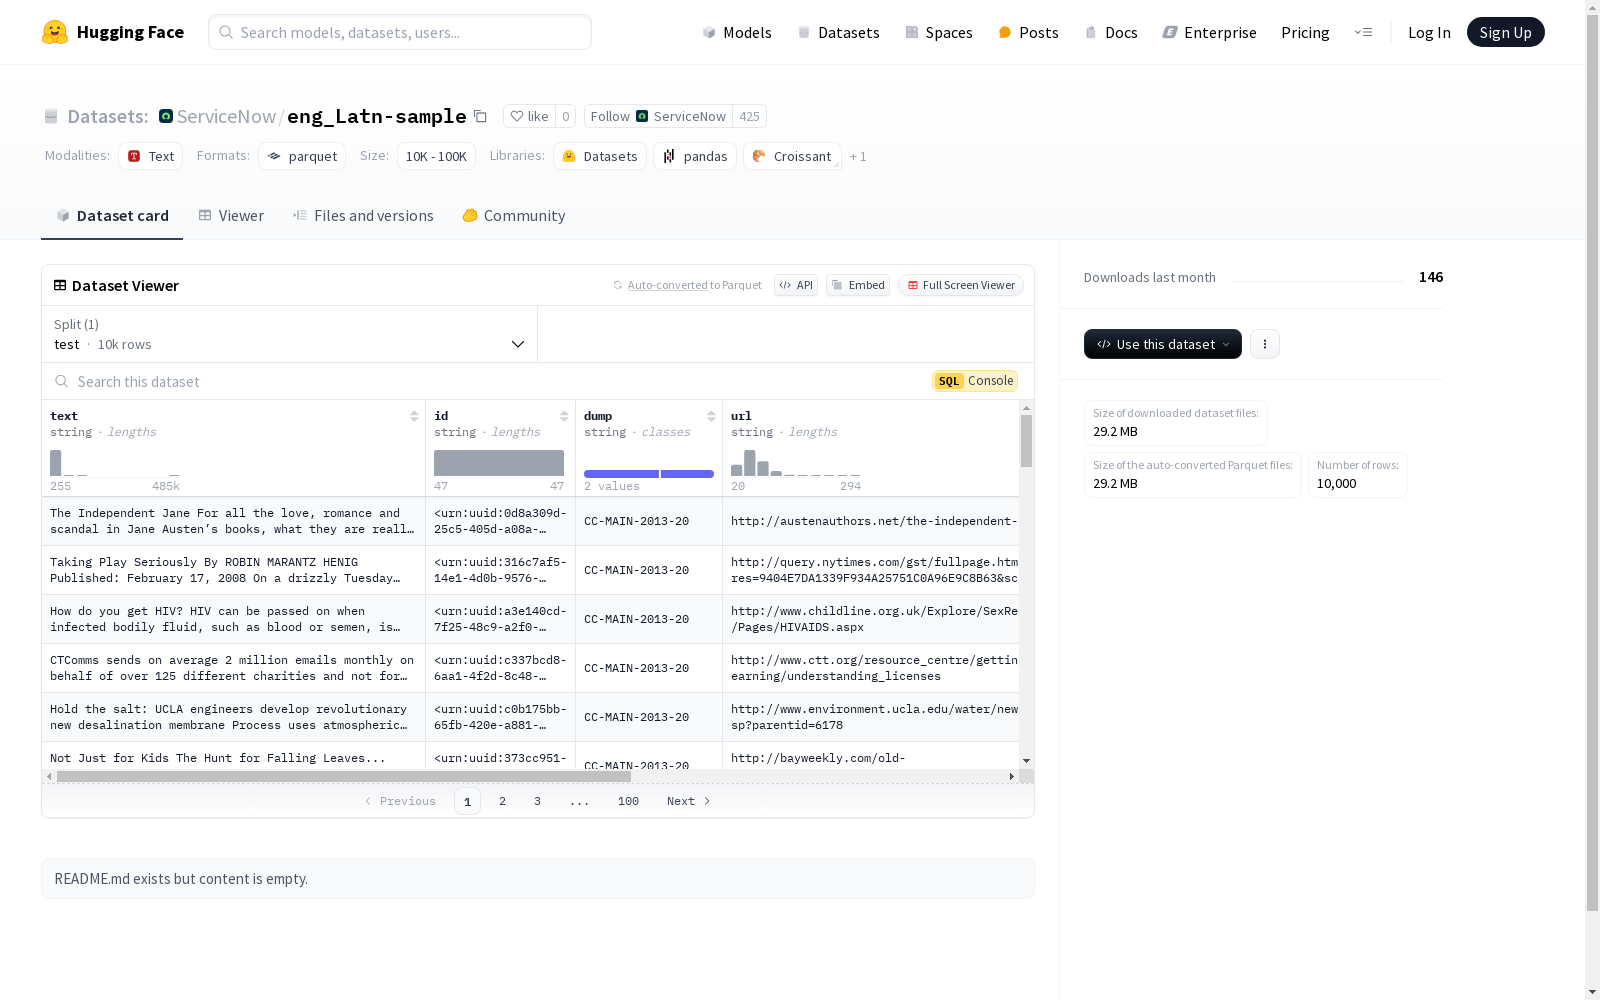Go to page 3 of the dataset
1600x1000 pixels.
(537, 801)
